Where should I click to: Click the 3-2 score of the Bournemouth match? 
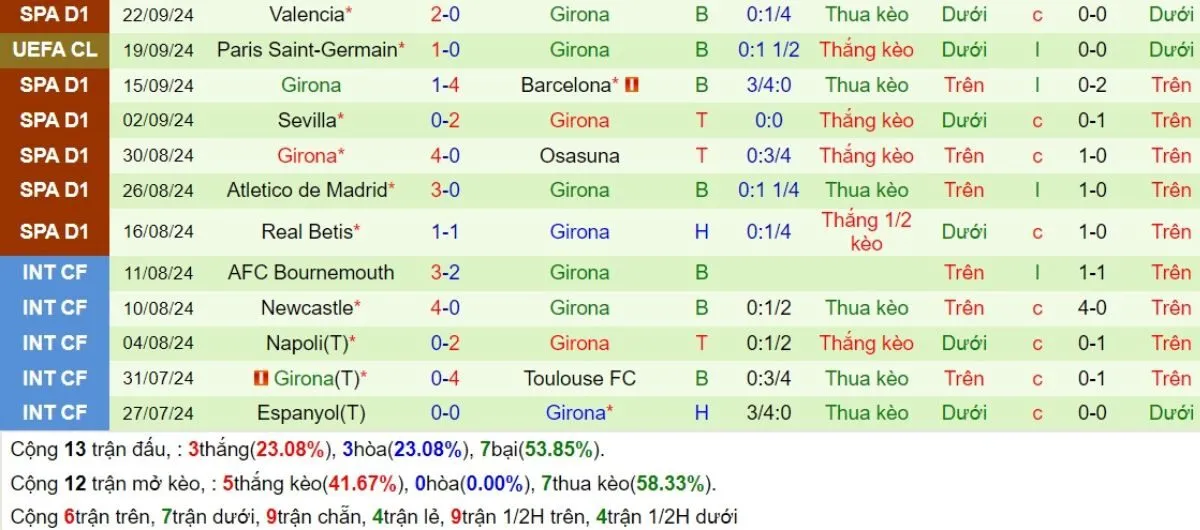pos(445,272)
